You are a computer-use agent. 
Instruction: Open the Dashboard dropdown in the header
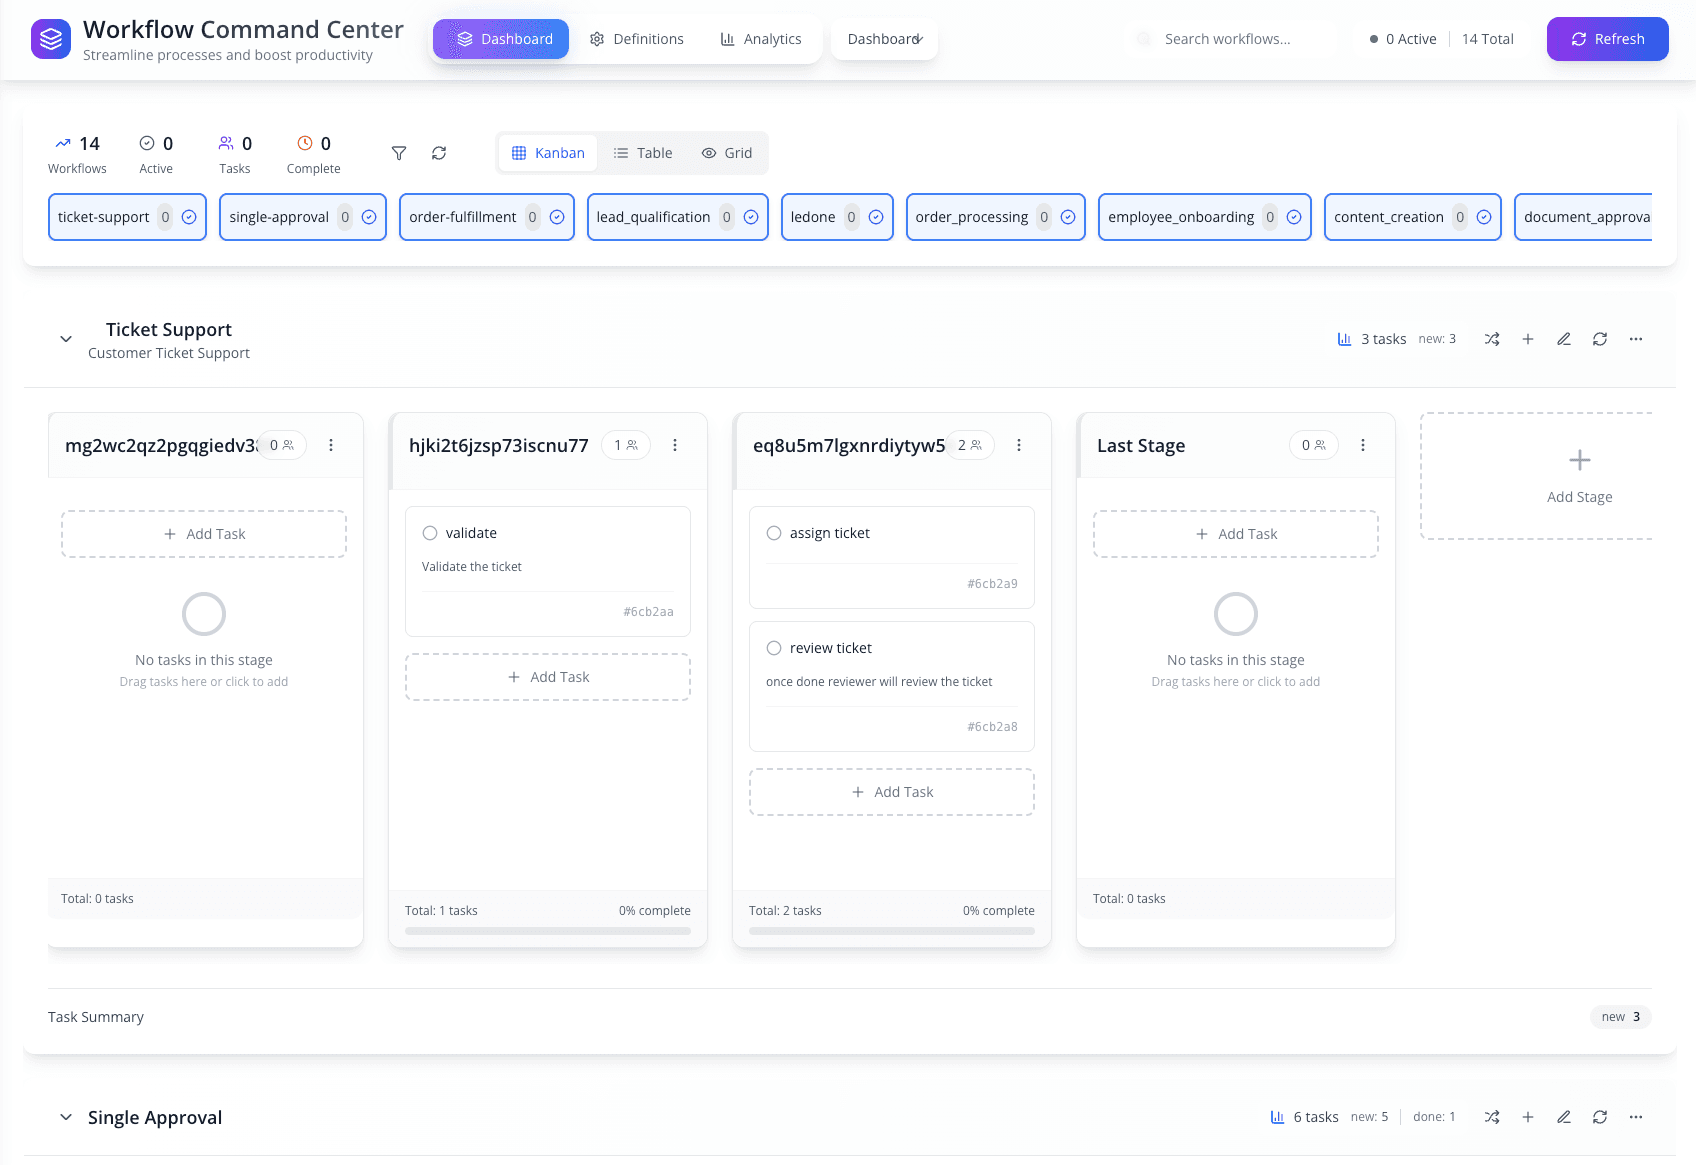(x=884, y=39)
